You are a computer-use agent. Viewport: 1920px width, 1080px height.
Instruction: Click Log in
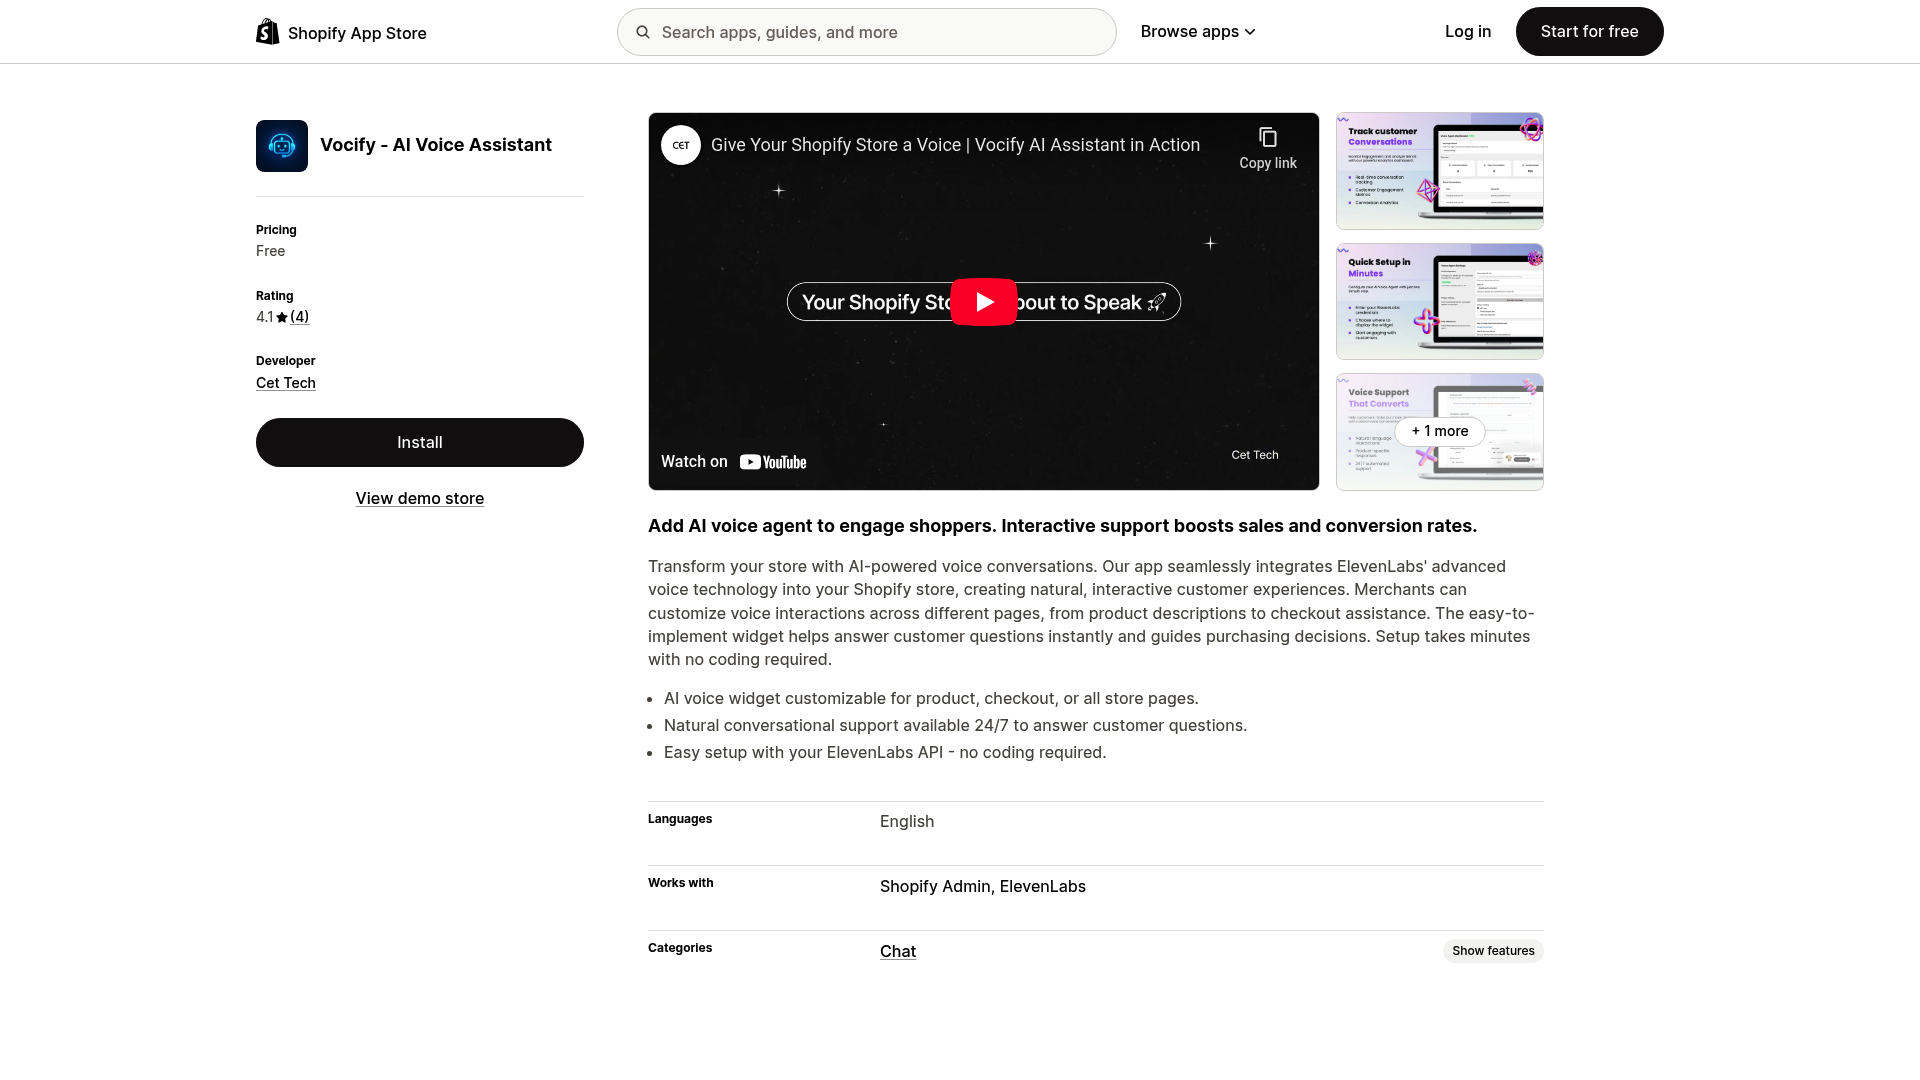point(1467,31)
